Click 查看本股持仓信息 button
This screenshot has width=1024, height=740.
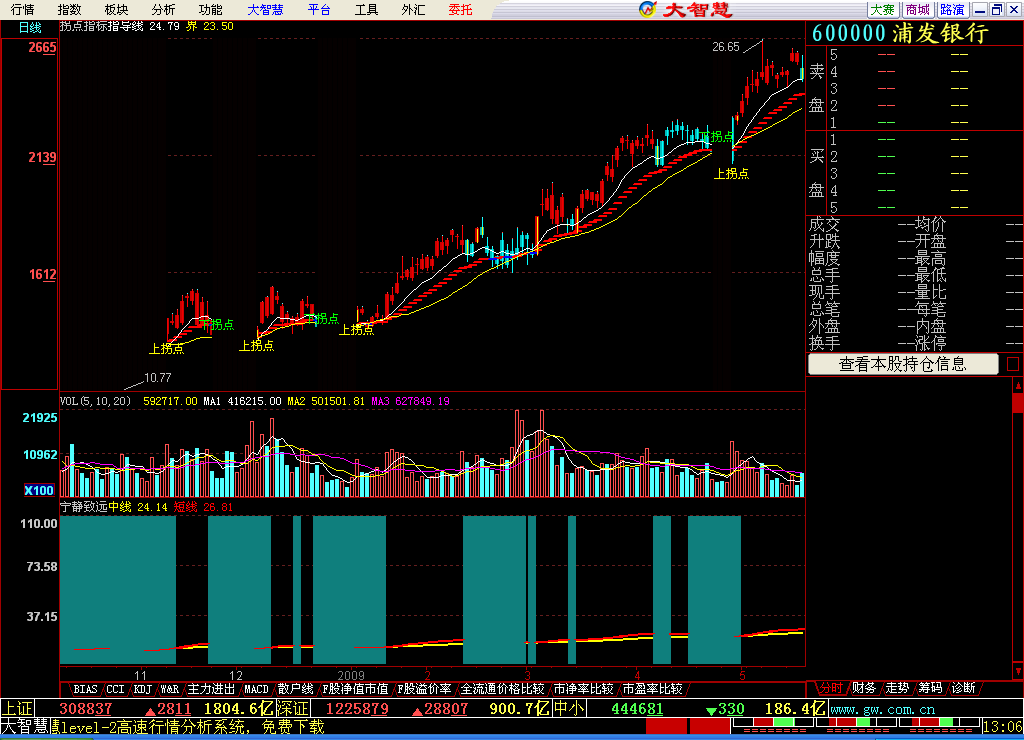(x=903, y=364)
